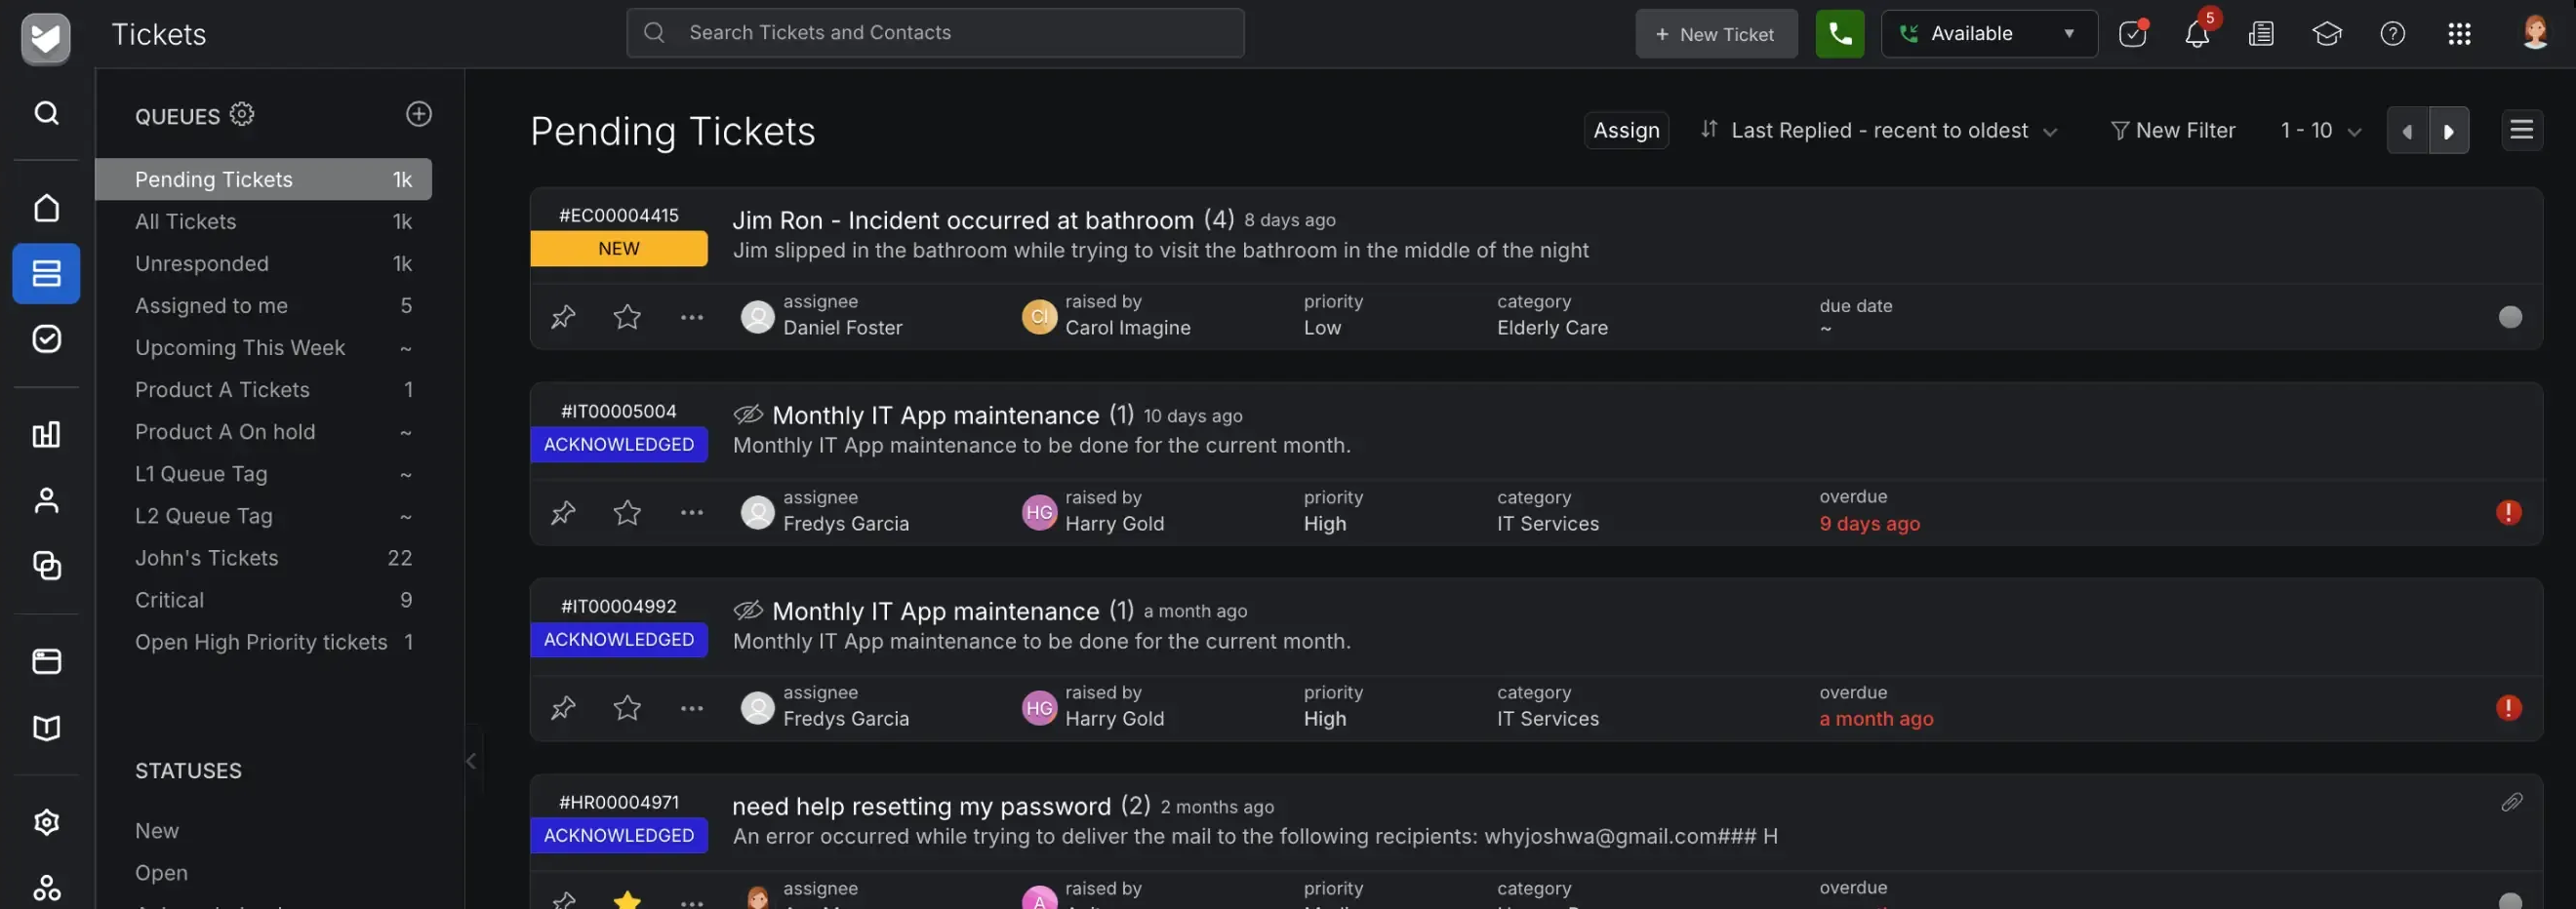Open the Settings gear icon in sidebar
This screenshot has width=2576, height=909.
[46, 822]
